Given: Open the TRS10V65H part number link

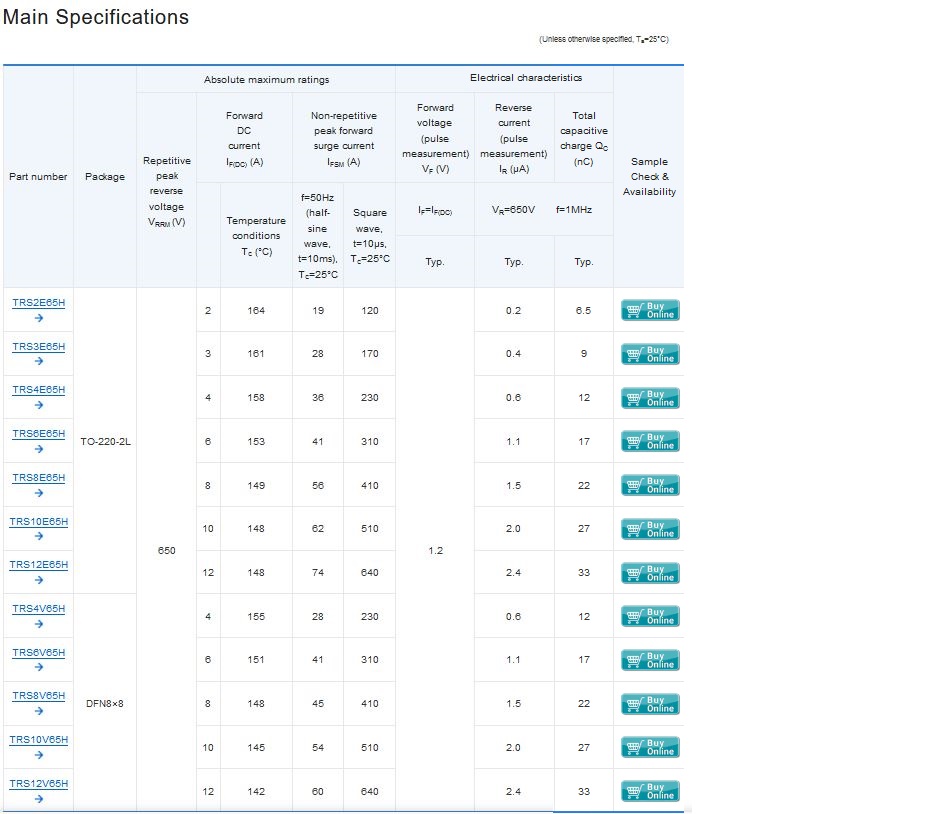Looking at the screenshot, I should (38, 740).
